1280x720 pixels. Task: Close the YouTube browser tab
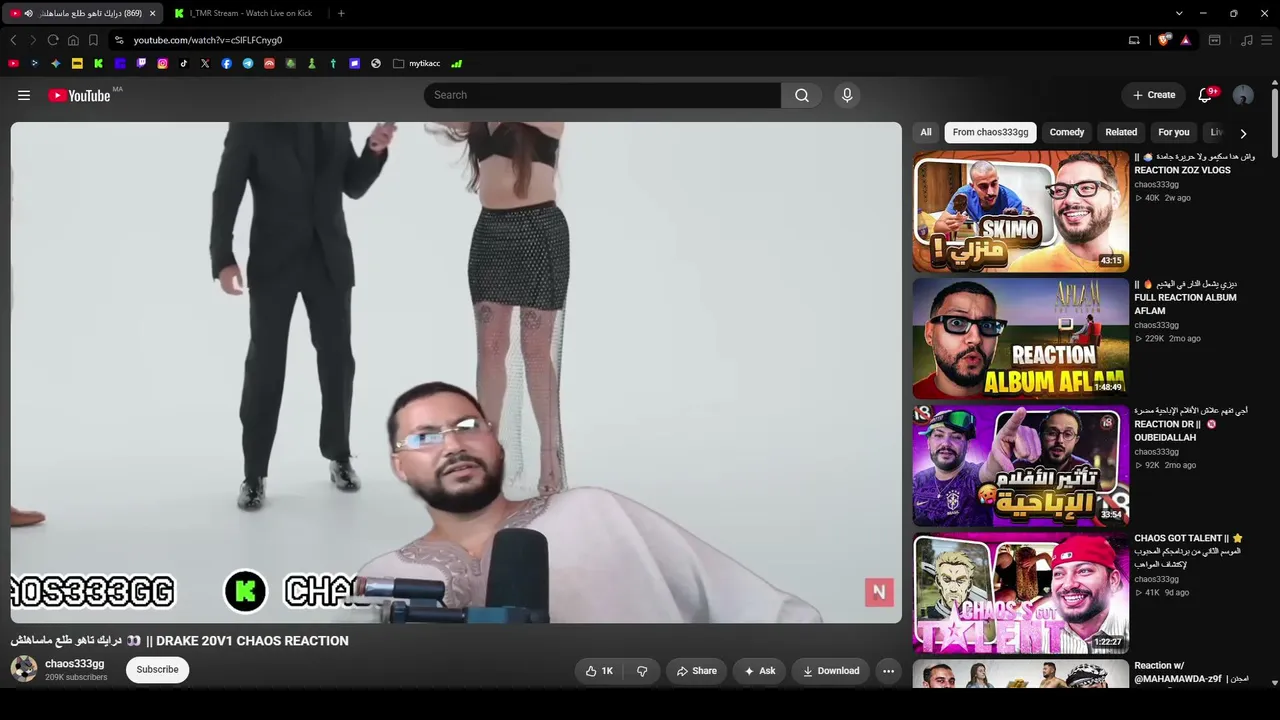pyautogui.click(x=153, y=13)
